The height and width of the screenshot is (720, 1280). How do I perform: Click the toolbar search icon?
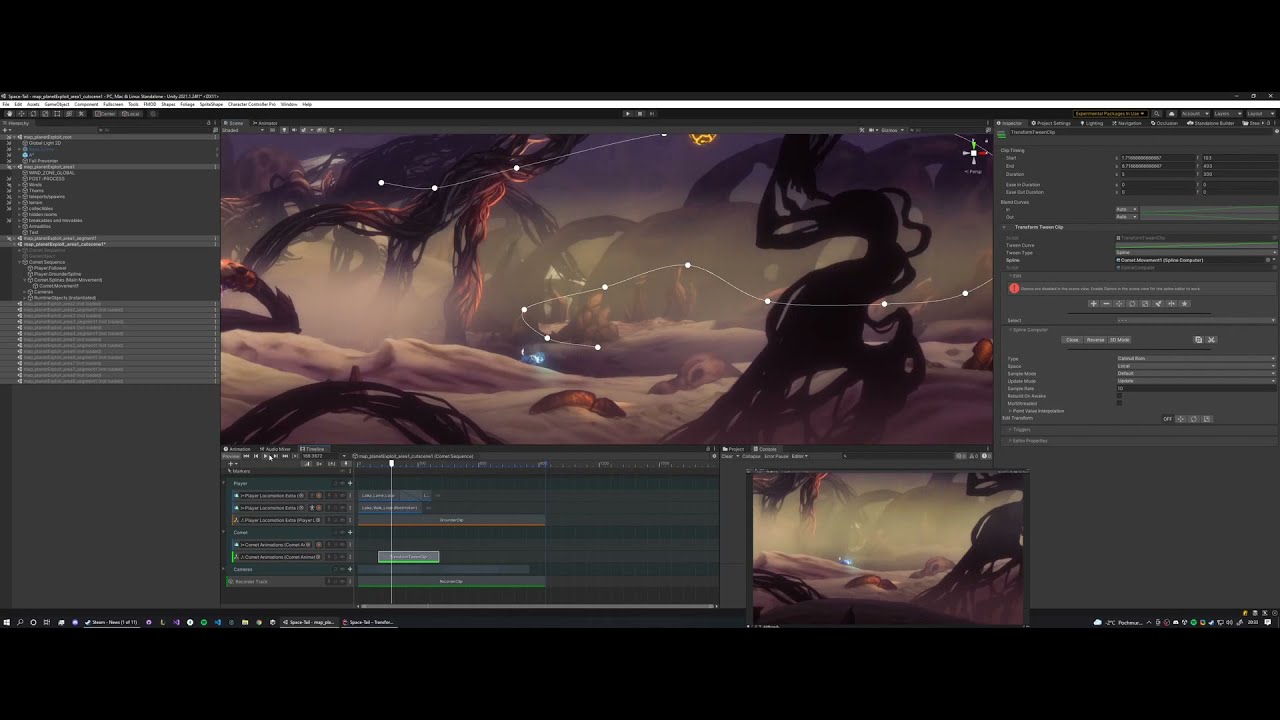click(1156, 114)
